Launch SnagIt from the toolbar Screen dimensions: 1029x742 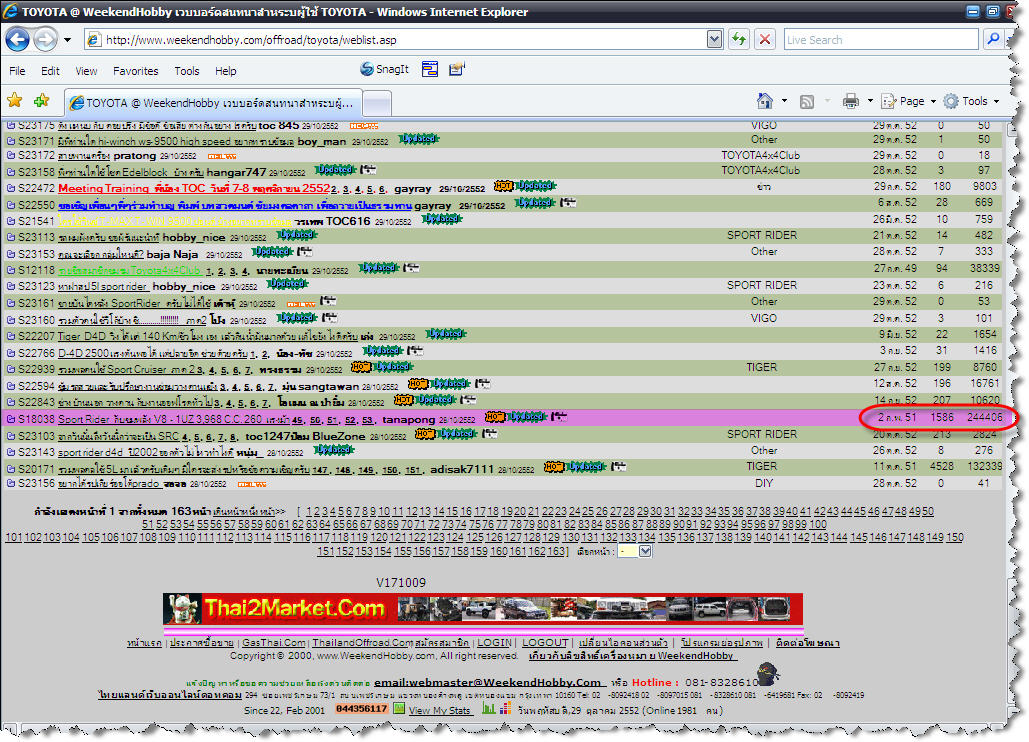coord(385,70)
